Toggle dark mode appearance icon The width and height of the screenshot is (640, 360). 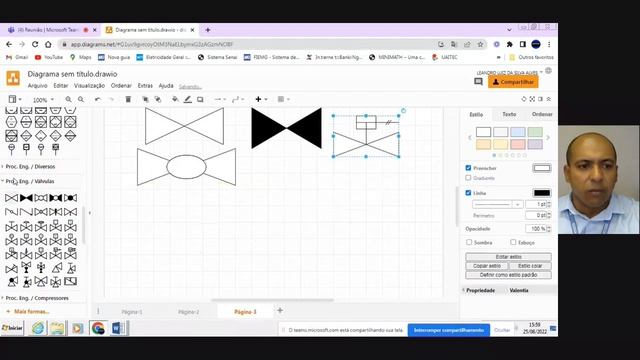[x=524, y=99]
